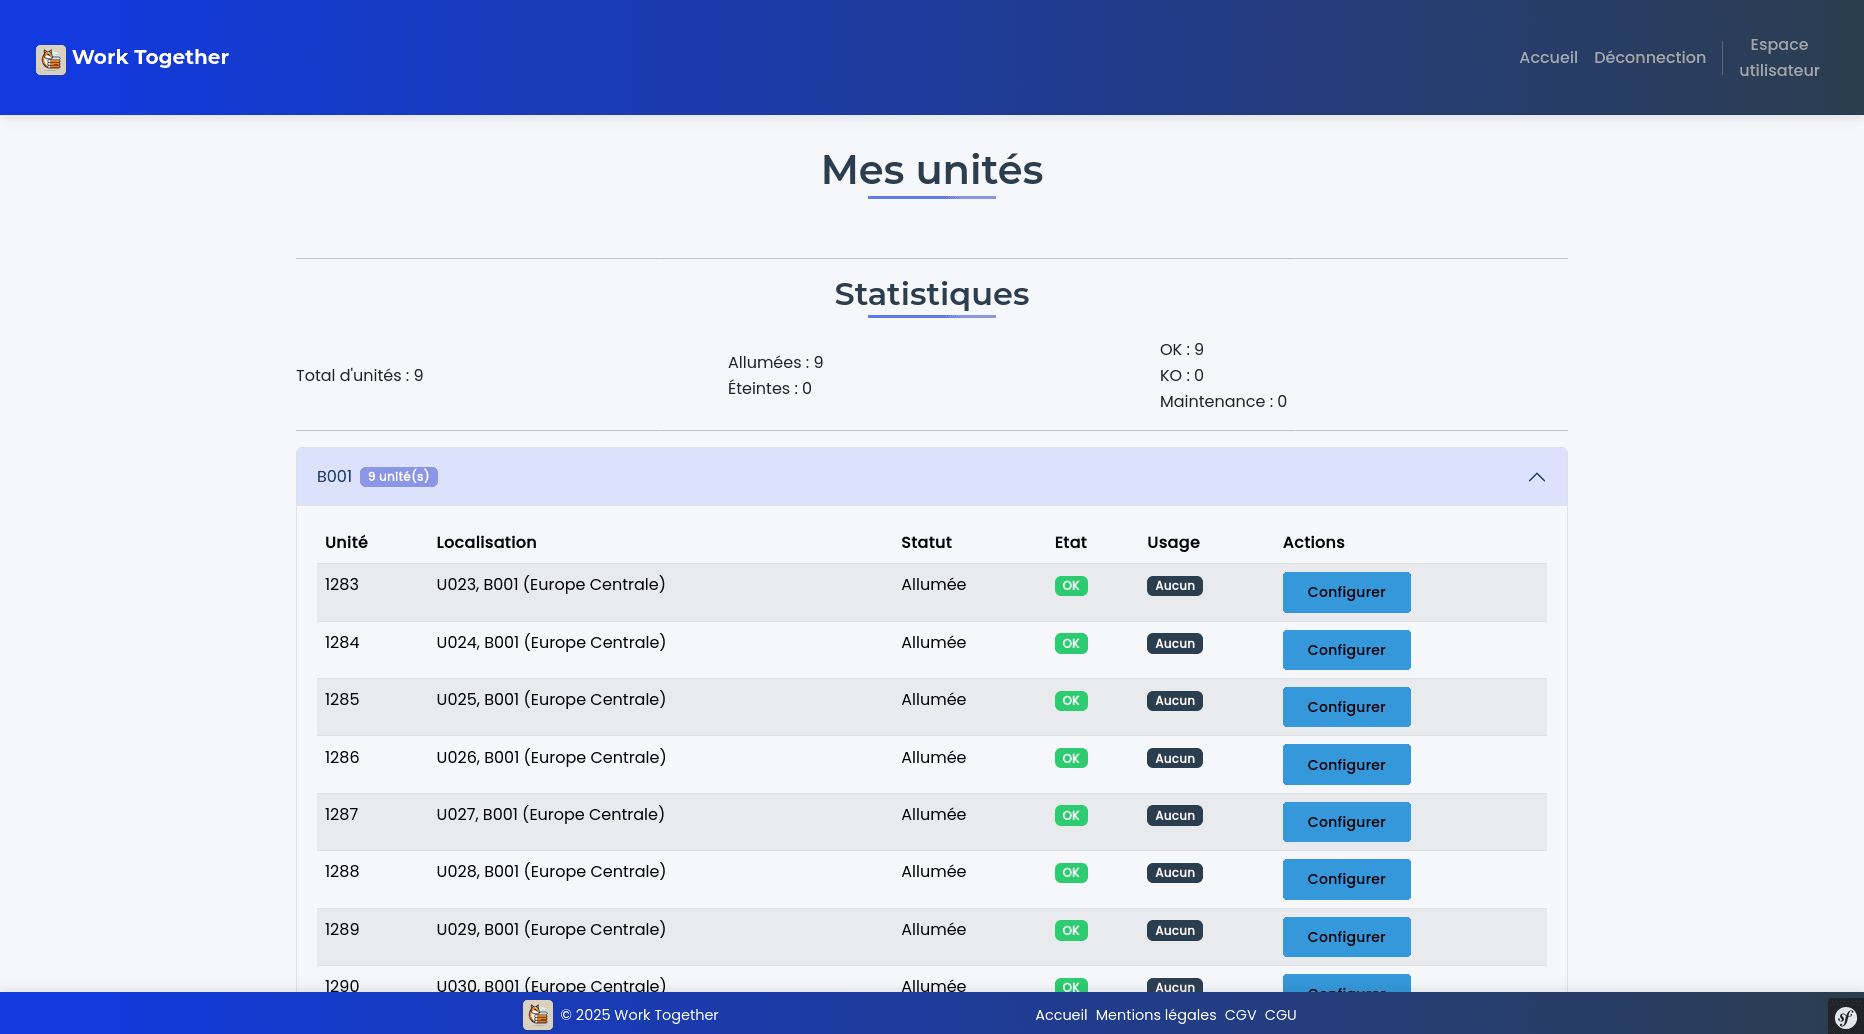1864x1034 pixels.
Task: Click the Éteintes : 0 statistic
Action: point(770,389)
